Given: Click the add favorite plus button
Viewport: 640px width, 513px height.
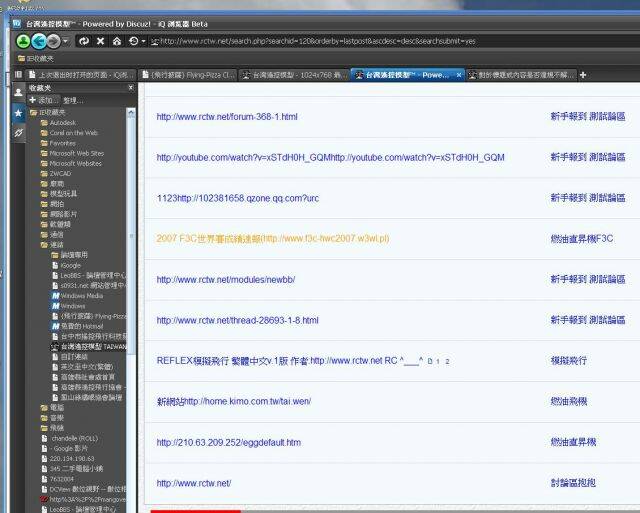Looking at the screenshot, I should coord(43,100).
